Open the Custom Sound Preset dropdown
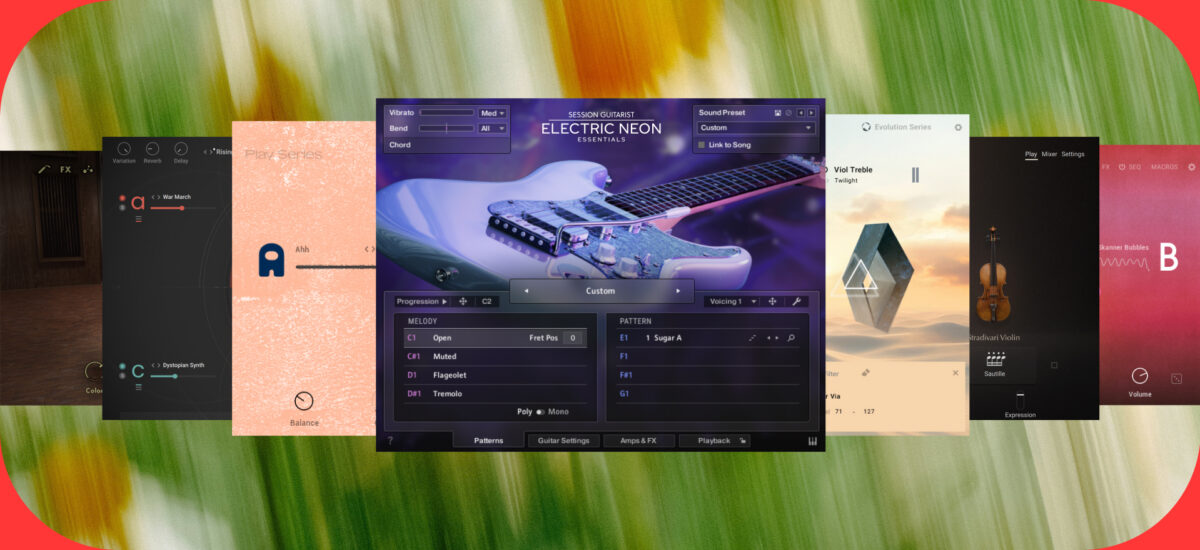Screen dimensions: 1200x550 (756, 128)
